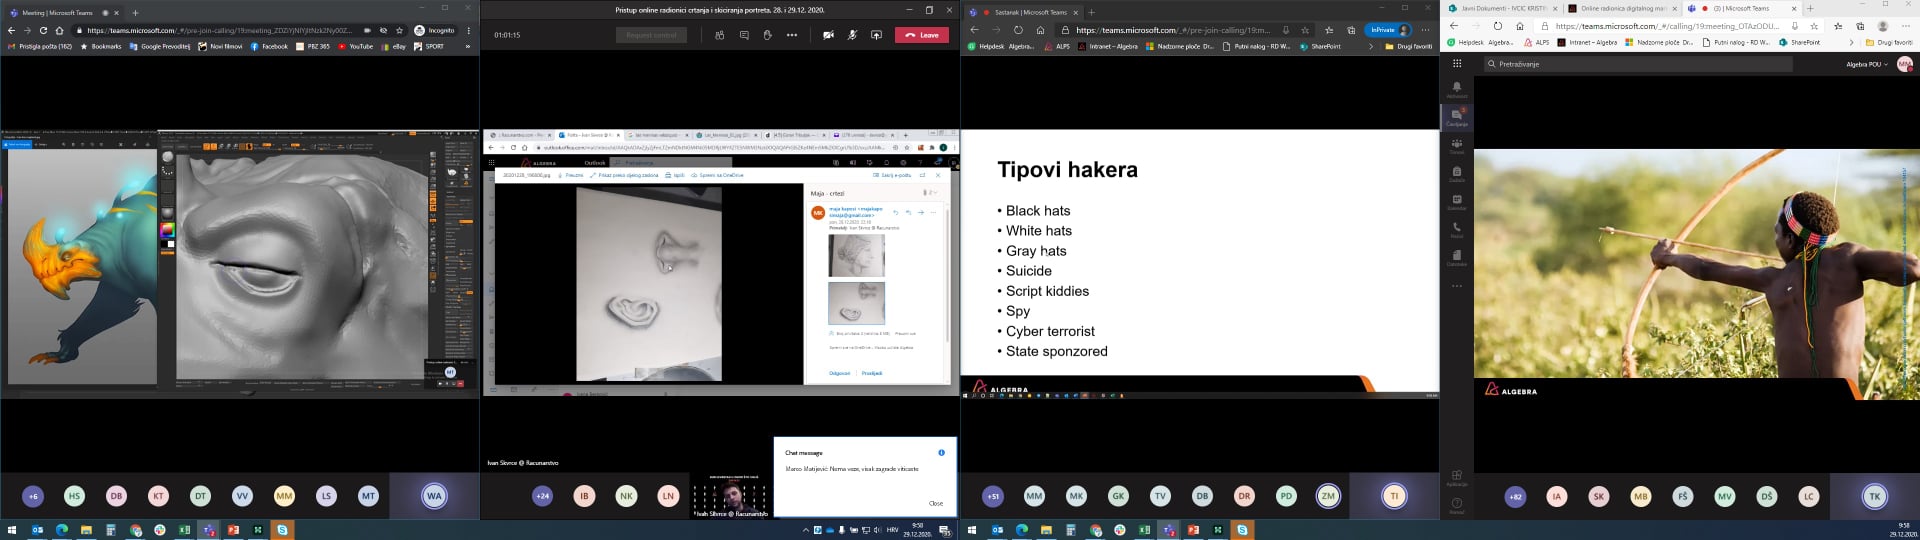Show hidden tray icons chevron on left taskbar

click(806, 530)
